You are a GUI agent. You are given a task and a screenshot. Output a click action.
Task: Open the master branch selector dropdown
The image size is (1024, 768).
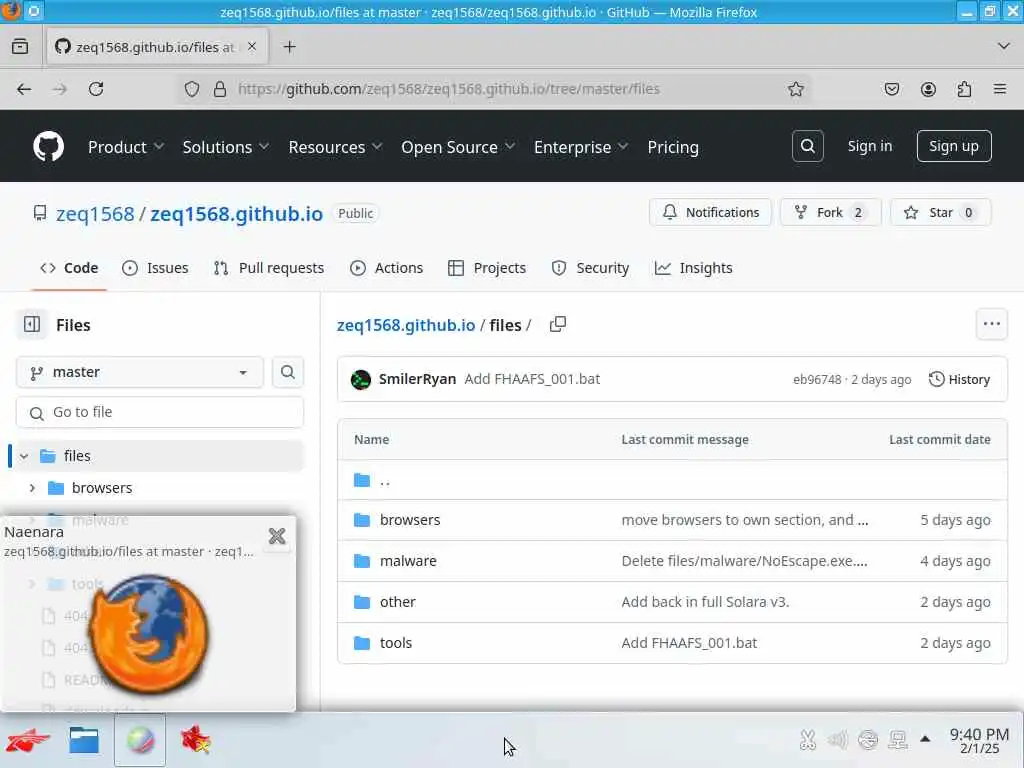click(140, 372)
